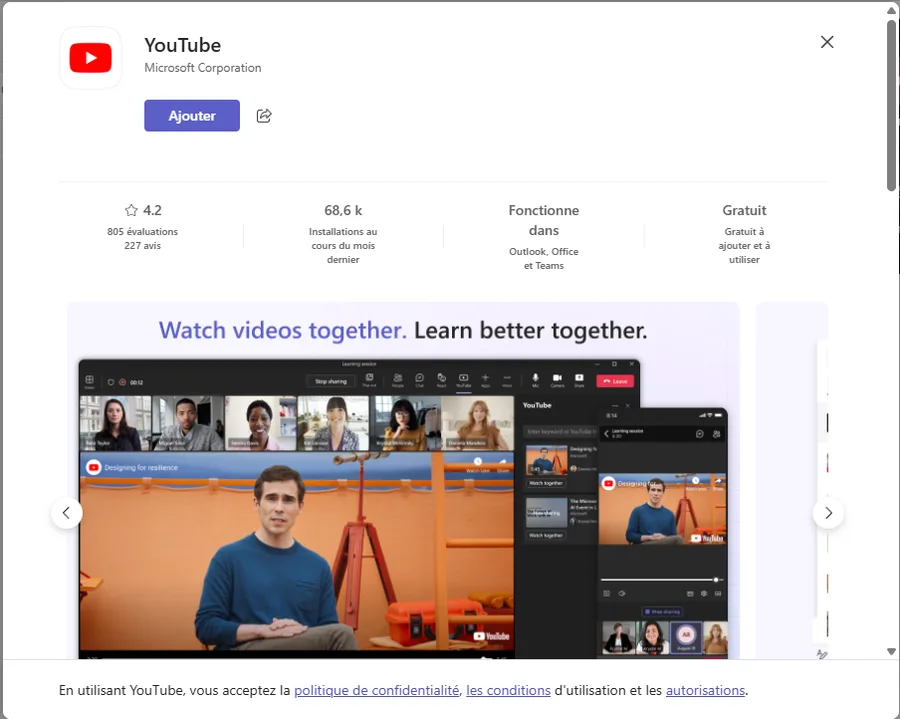Show the previous screenshot in carousel
900x719 pixels.
coord(67,513)
